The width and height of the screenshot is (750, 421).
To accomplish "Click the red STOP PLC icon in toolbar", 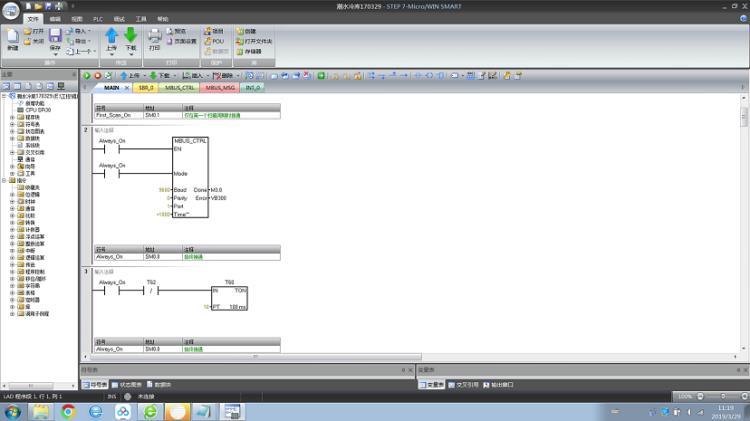I will point(98,76).
